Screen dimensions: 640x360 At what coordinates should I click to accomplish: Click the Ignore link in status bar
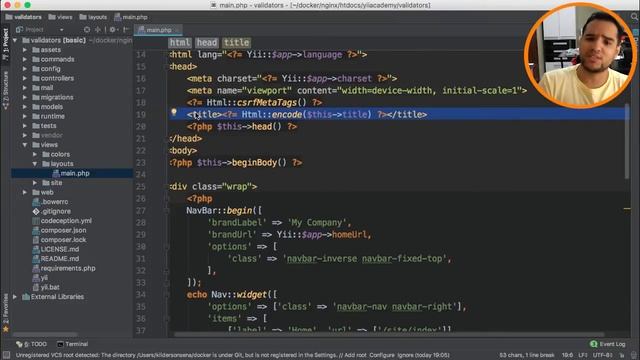point(405,355)
